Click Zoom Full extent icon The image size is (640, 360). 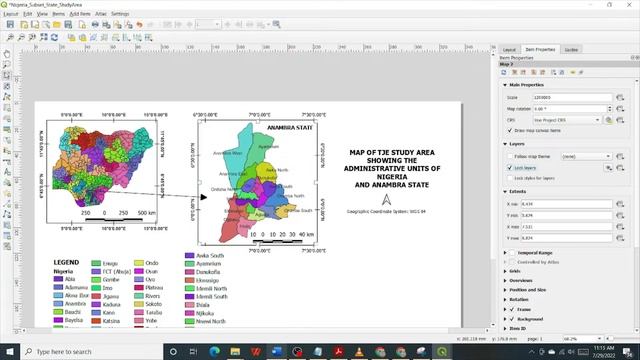[44, 38]
